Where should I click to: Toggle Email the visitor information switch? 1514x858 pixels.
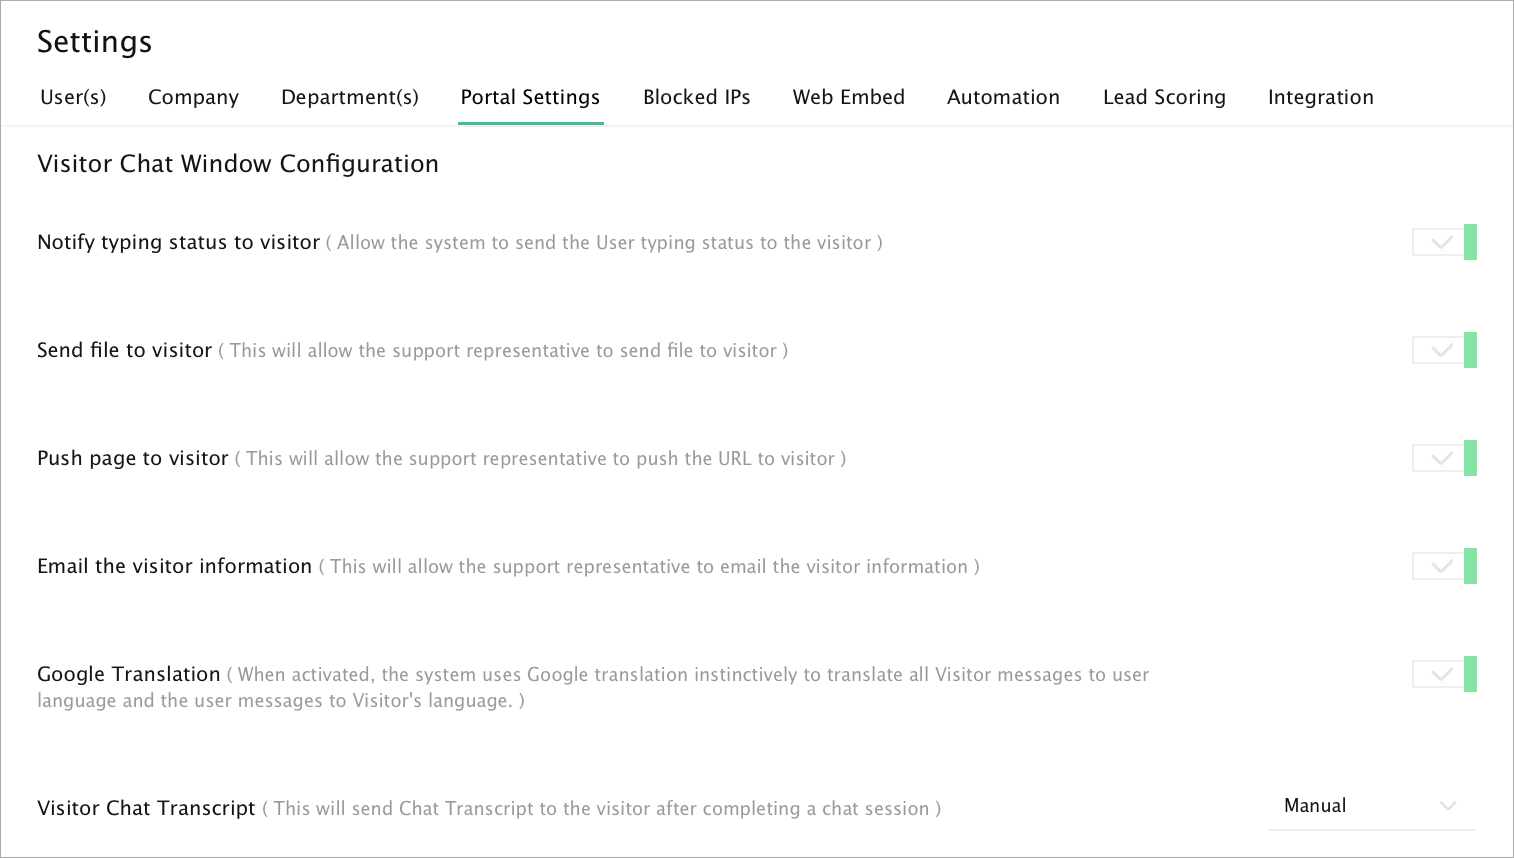1444,566
